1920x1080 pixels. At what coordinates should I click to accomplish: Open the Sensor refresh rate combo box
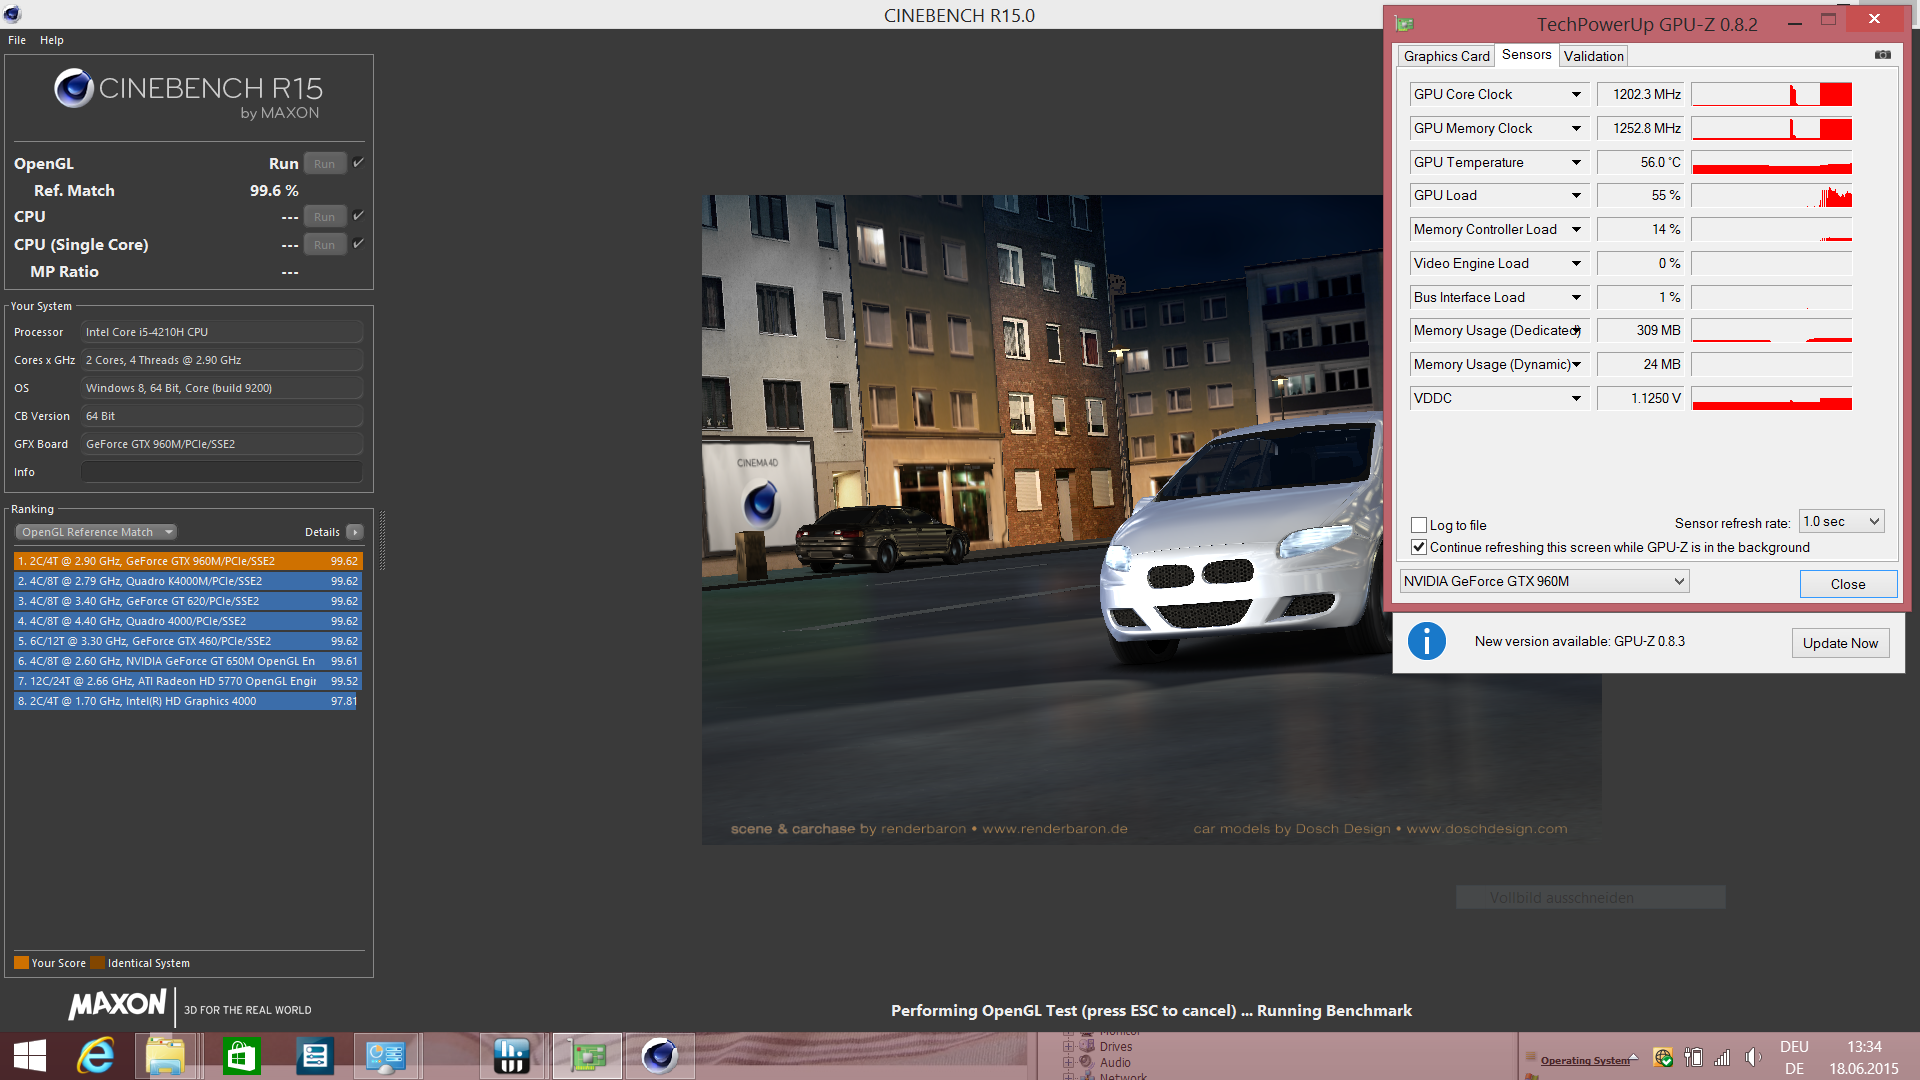click(1841, 521)
